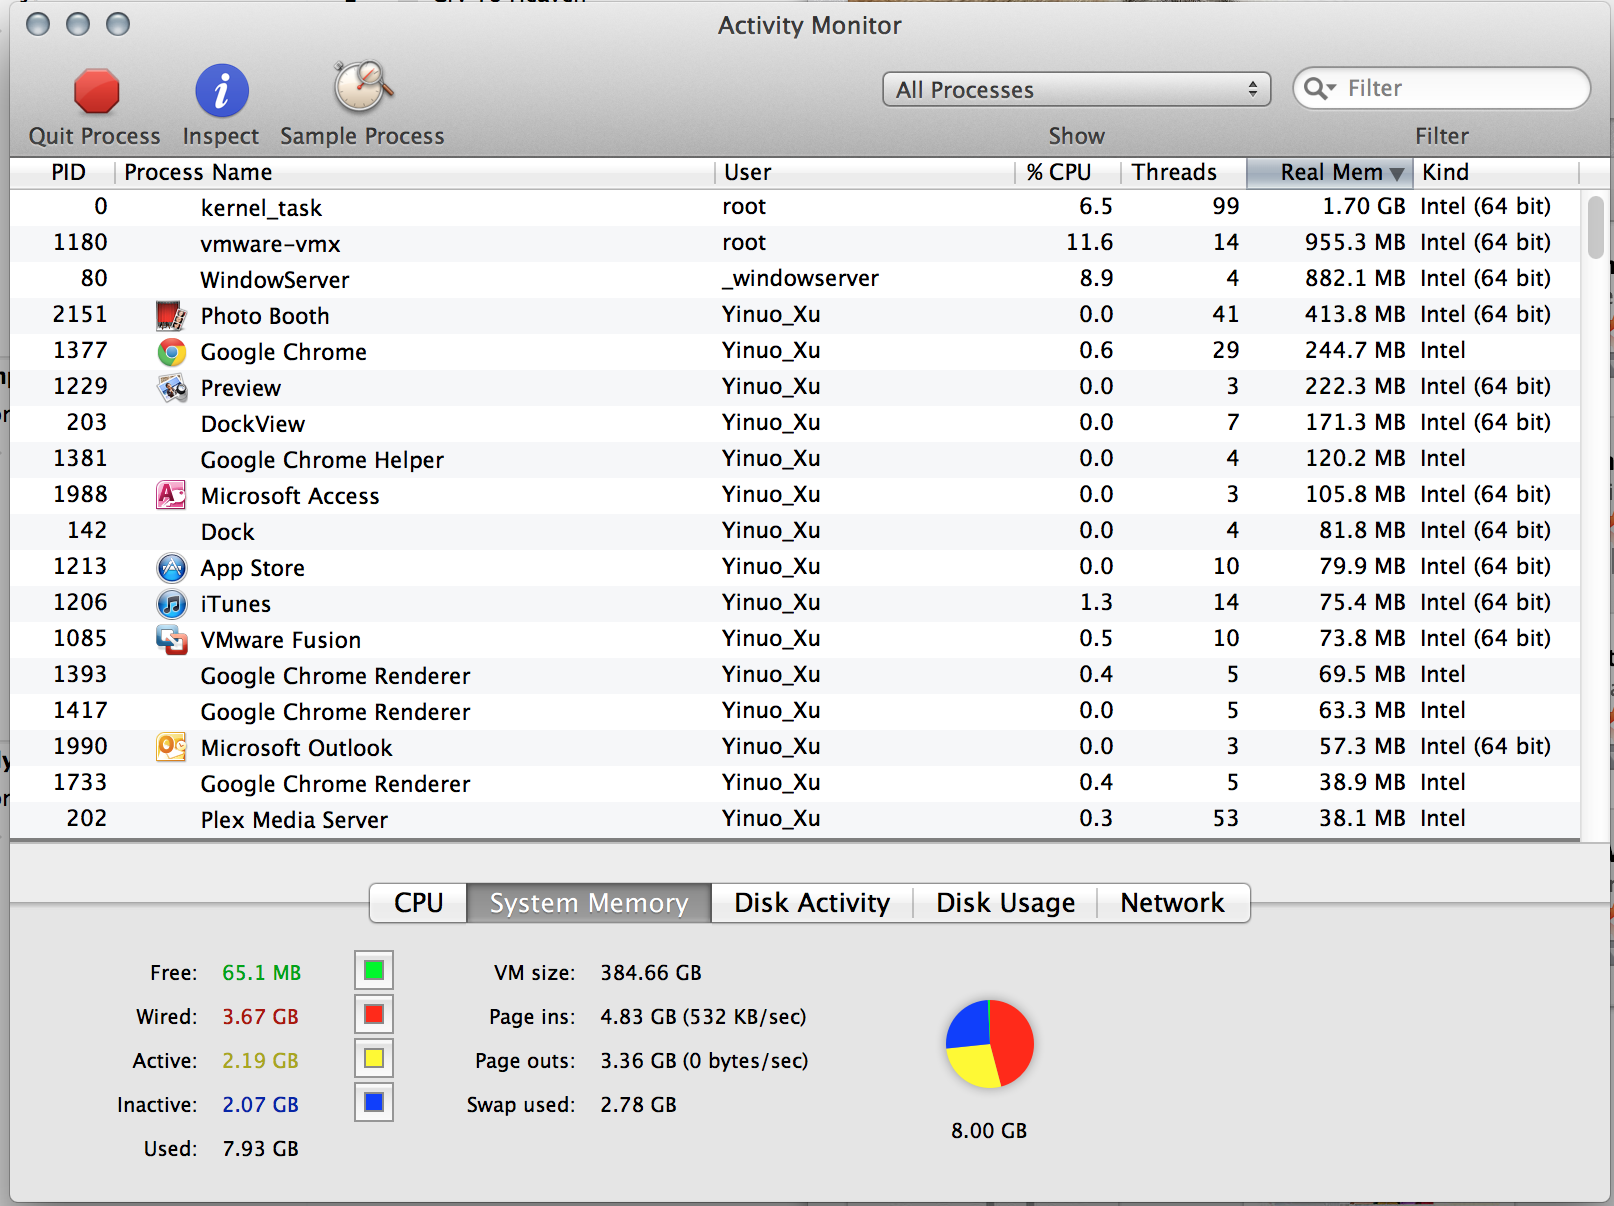The width and height of the screenshot is (1614, 1206).
Task: Click the iTunes app icon
Action: [172, 604]
